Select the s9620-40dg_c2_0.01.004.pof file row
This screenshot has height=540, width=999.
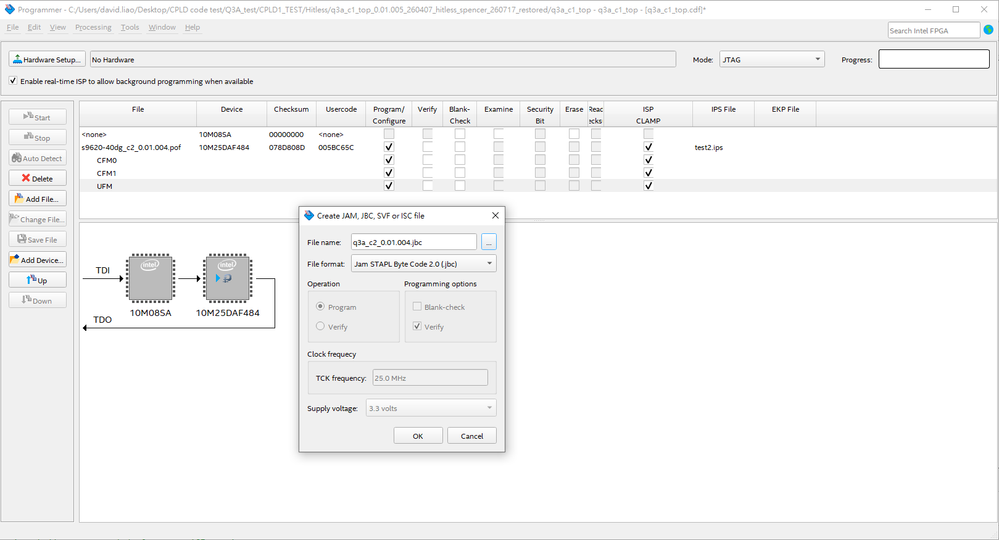tap(131, 147)
